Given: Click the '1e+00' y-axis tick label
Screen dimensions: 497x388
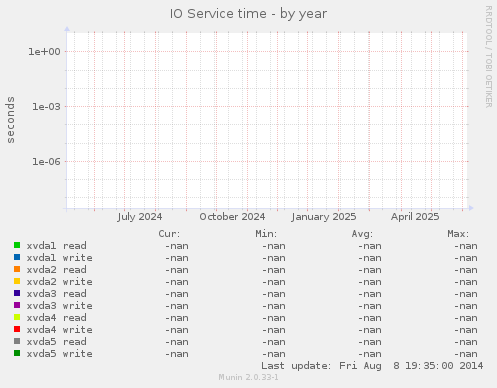Looking at the screenshot, I should 44,52.
